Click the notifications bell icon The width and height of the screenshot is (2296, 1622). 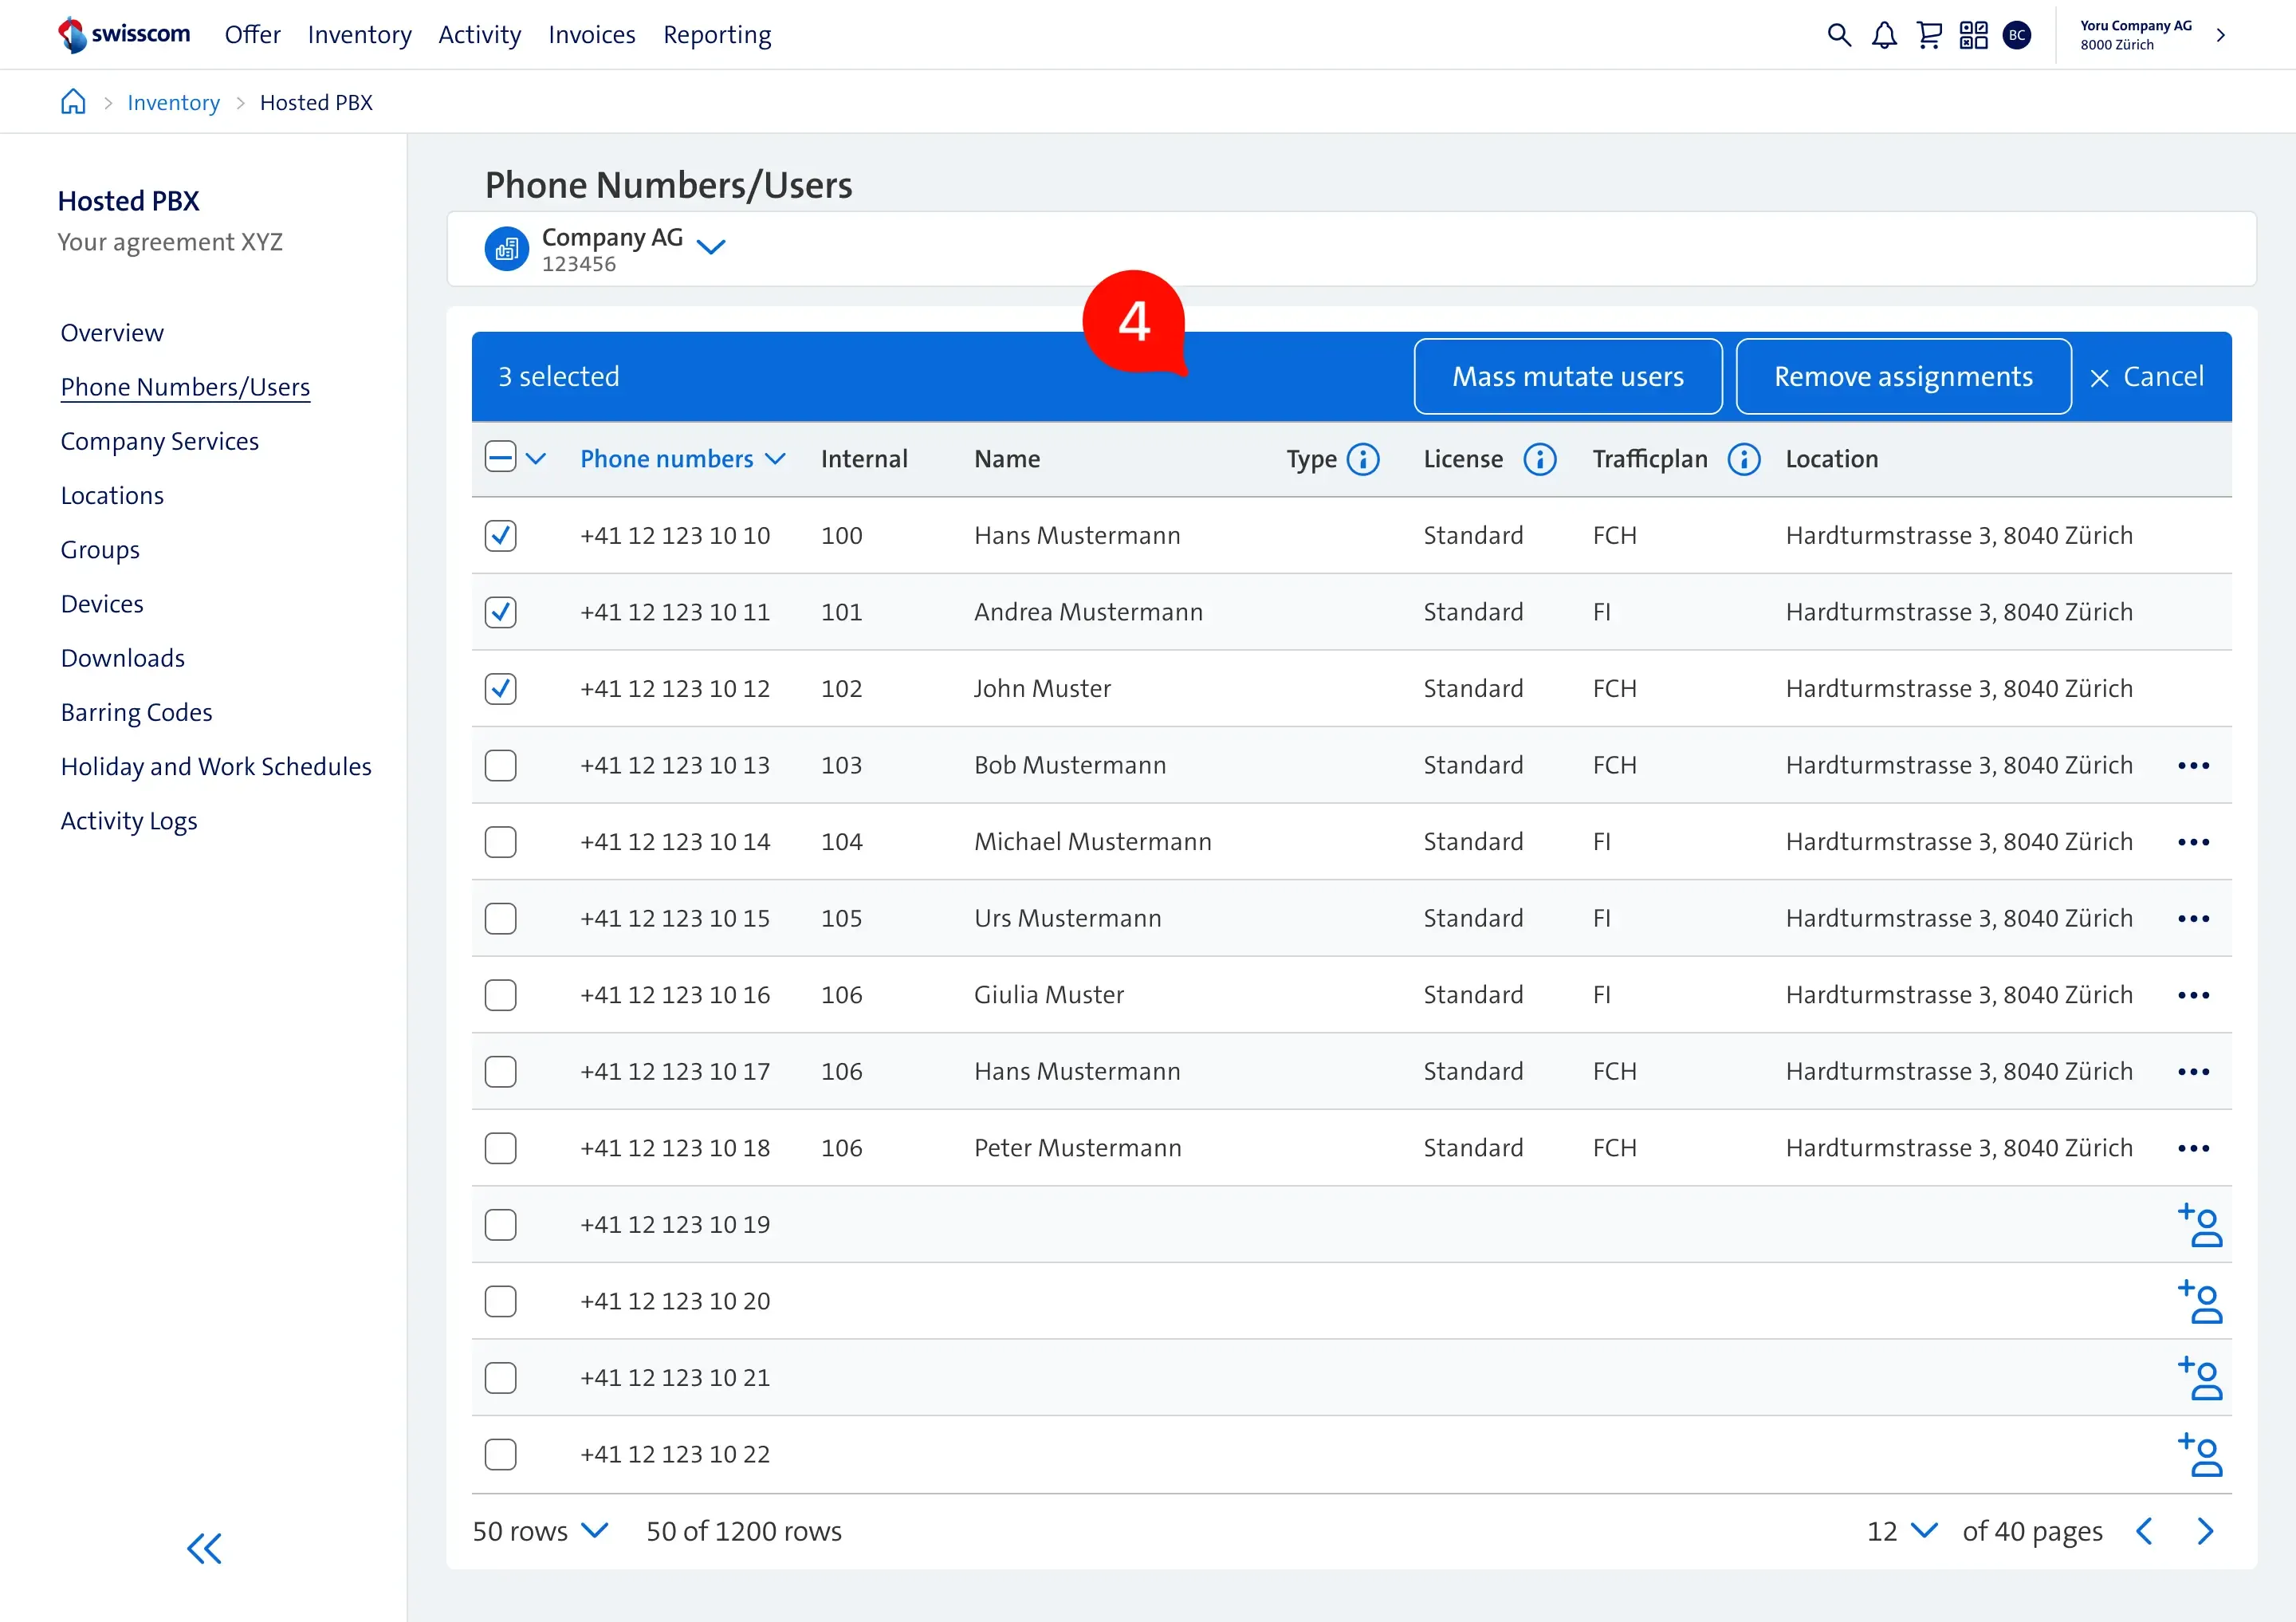click(1884, 35)
